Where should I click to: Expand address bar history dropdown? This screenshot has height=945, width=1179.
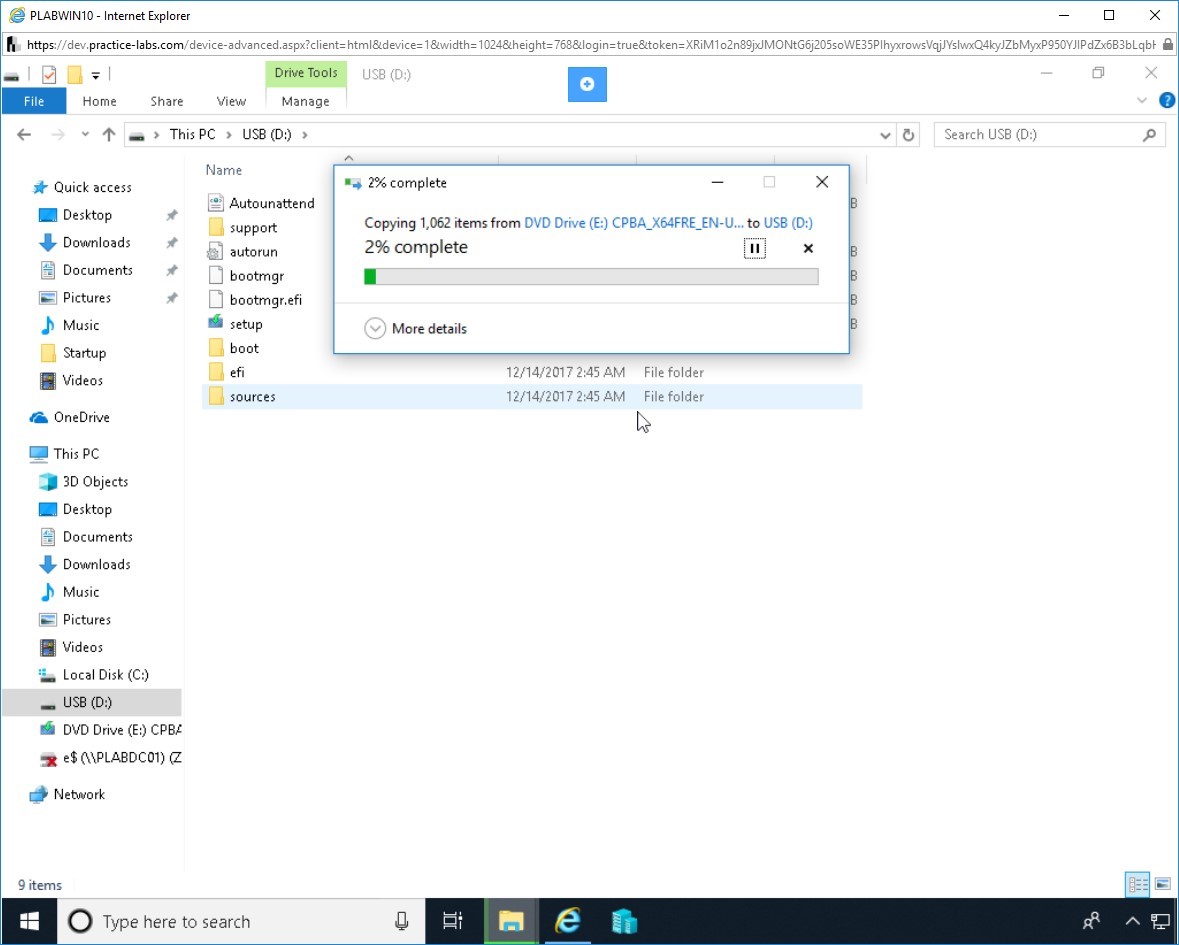(x=885, y=135)
